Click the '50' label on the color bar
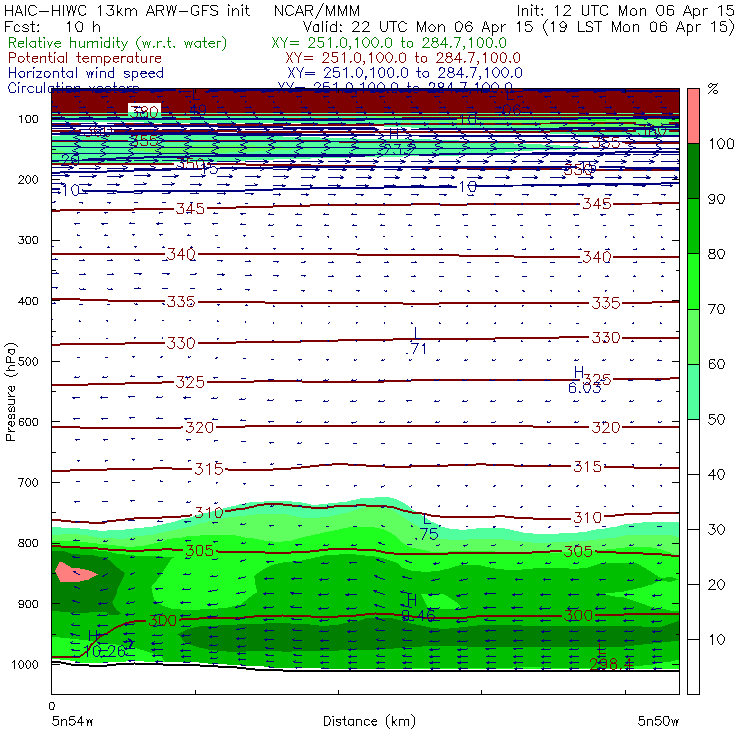This screenshot has height=740, width=740. coord(716,419)
